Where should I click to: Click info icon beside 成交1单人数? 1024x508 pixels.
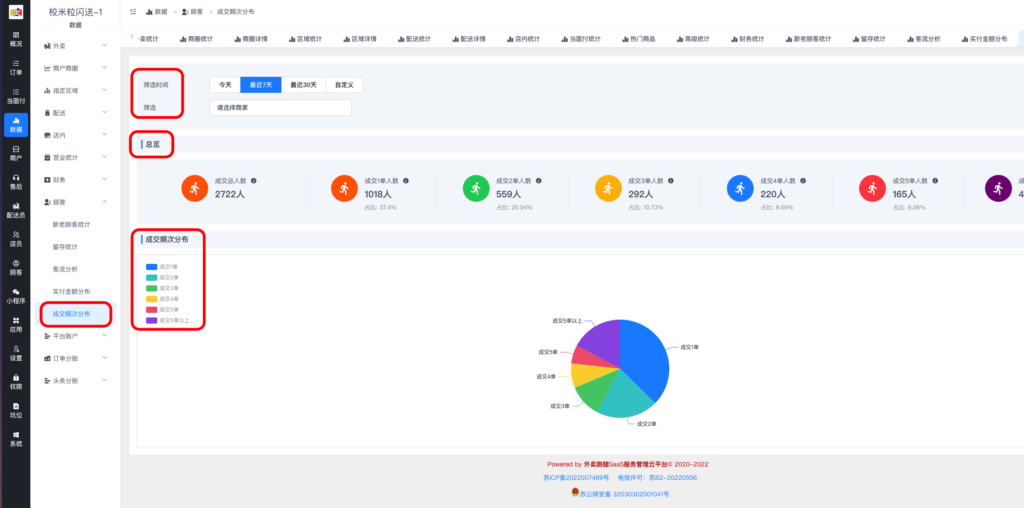click(x=405, y=181)
